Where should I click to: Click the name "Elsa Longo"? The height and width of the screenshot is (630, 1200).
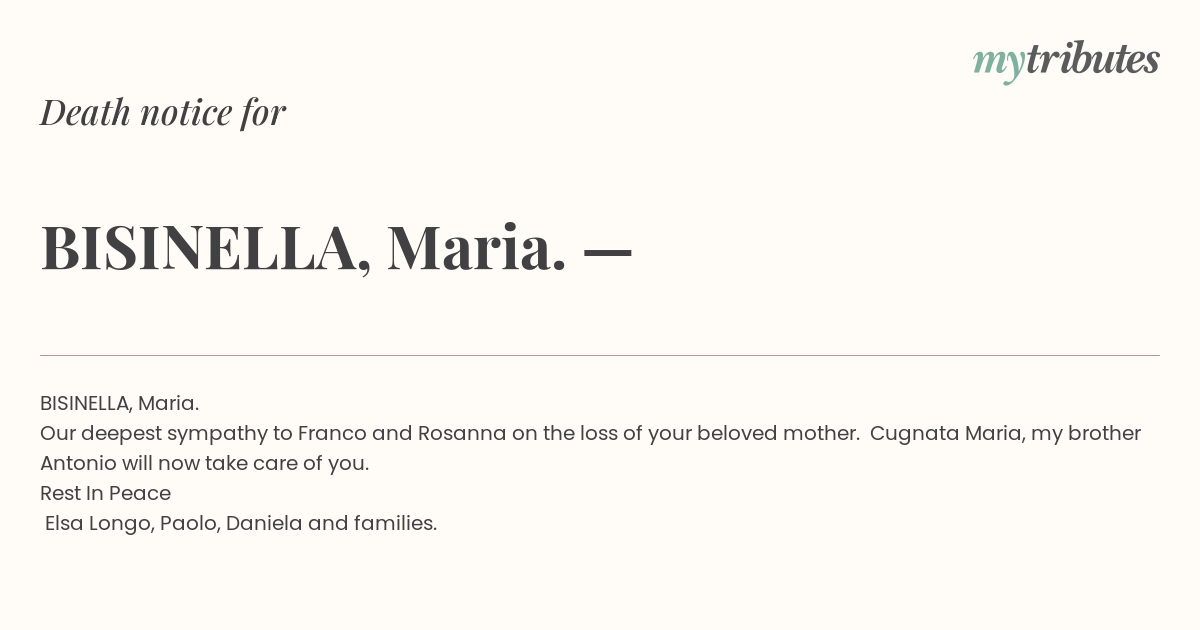click(100, 524)
